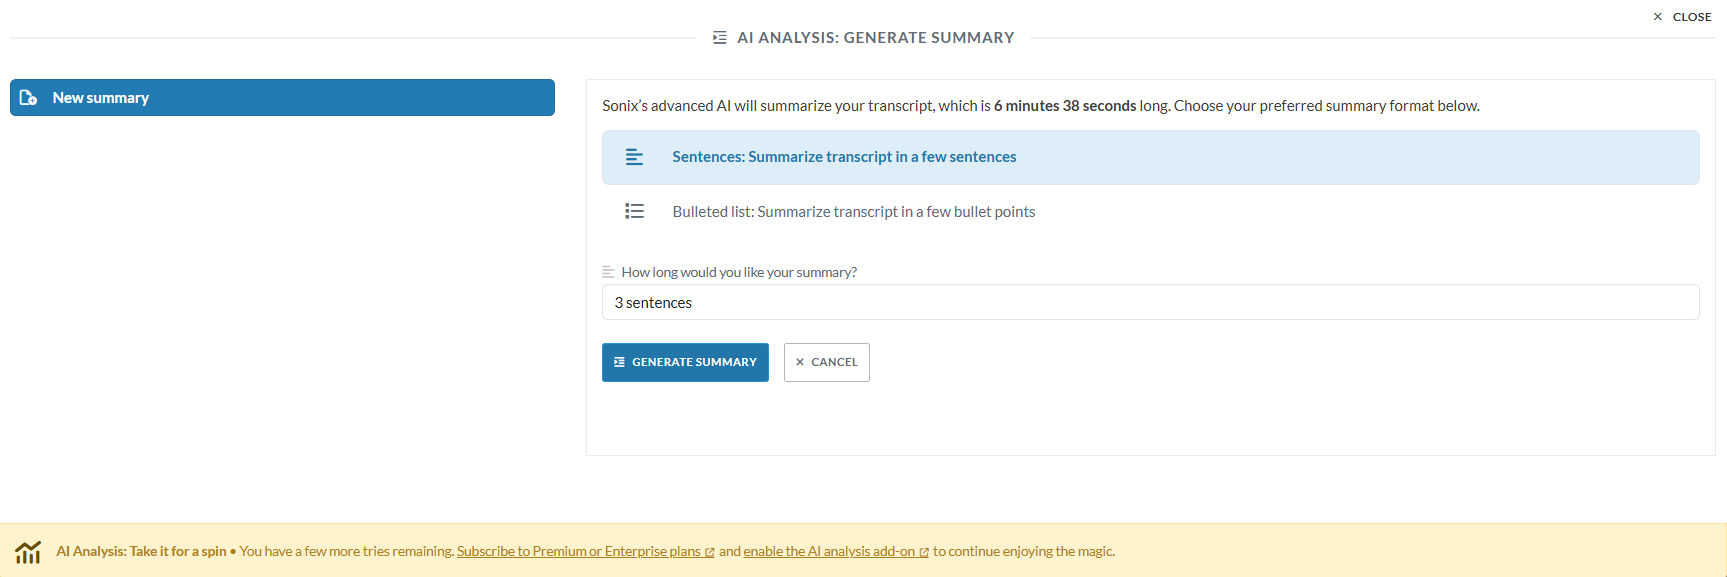Image resolution: width=1727 pixels, height=577 pixels.
Task: Click the Generate Summary button
Action: [x=685, y=362]
